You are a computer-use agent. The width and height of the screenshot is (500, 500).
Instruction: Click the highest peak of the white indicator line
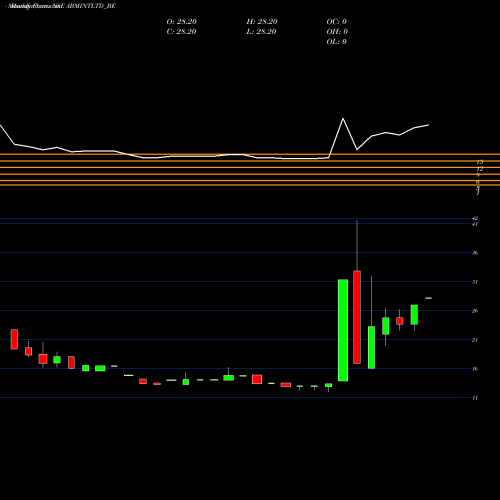(343, 119)
